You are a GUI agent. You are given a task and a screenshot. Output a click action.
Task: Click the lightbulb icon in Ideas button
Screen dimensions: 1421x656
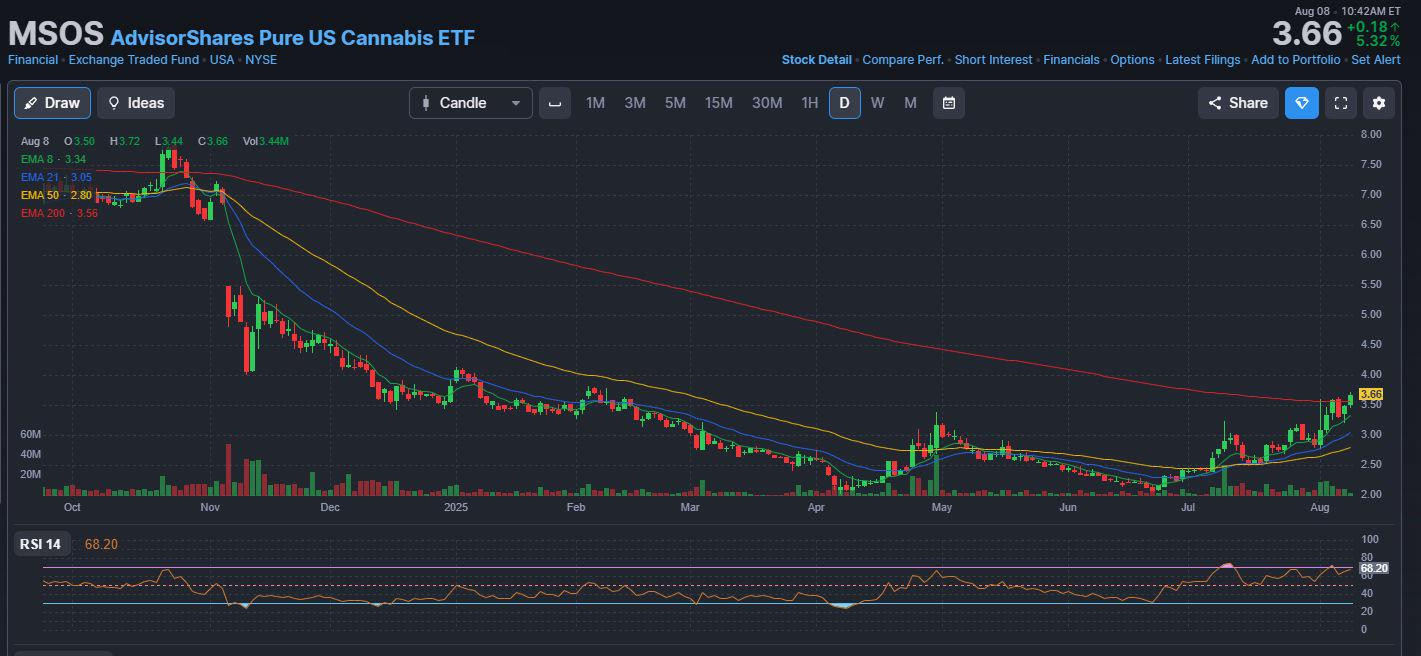[114, 103]
